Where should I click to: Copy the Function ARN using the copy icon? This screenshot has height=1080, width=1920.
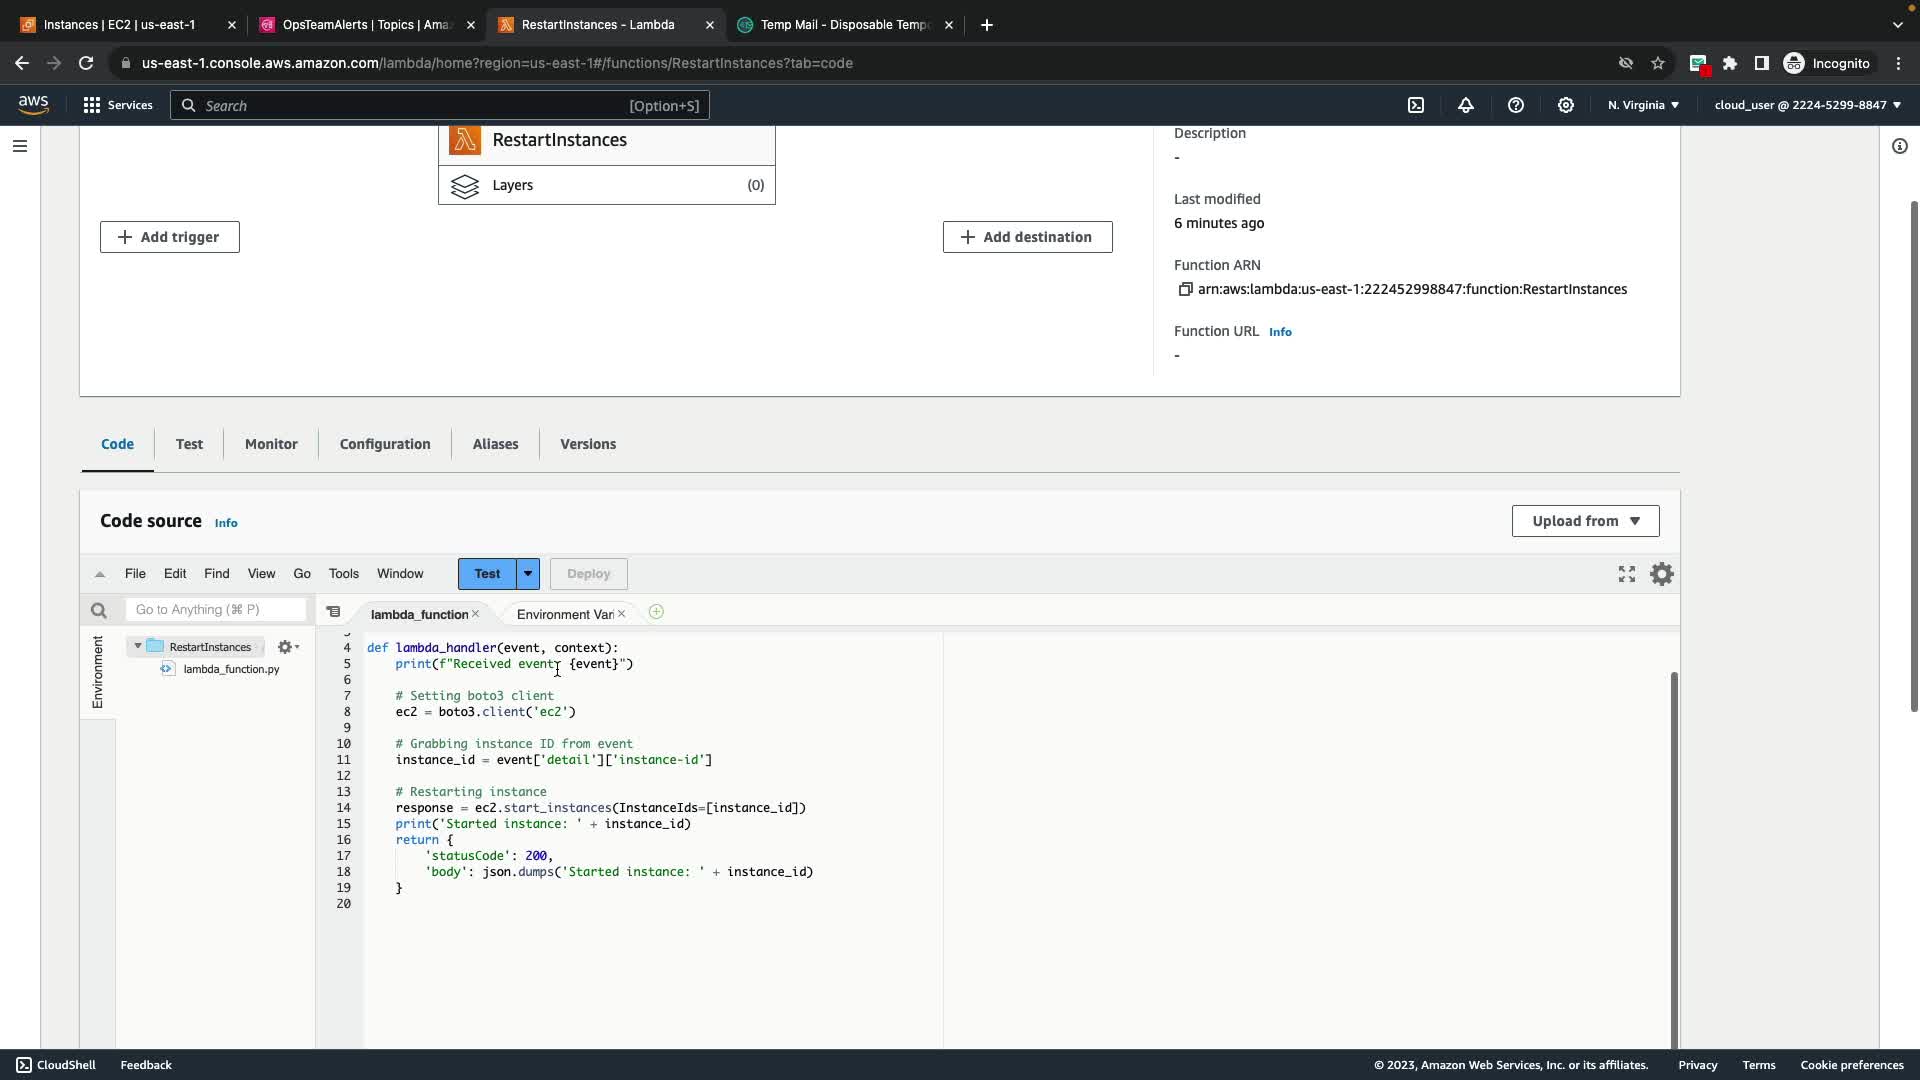tap(1185, 289)
